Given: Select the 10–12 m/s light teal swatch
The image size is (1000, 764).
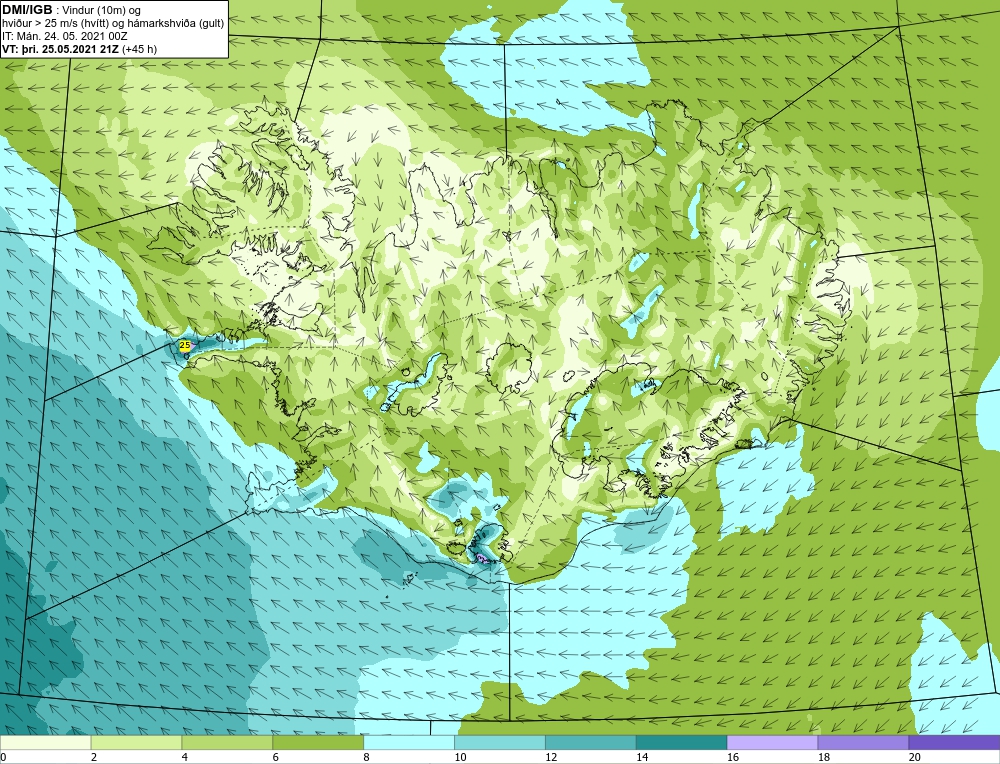Looking at the screenshot, I should [x=500, y=743].
